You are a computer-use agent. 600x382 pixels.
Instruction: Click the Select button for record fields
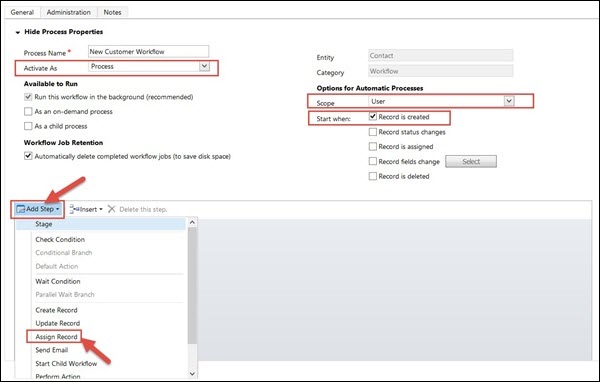click(x=471, y=162)
